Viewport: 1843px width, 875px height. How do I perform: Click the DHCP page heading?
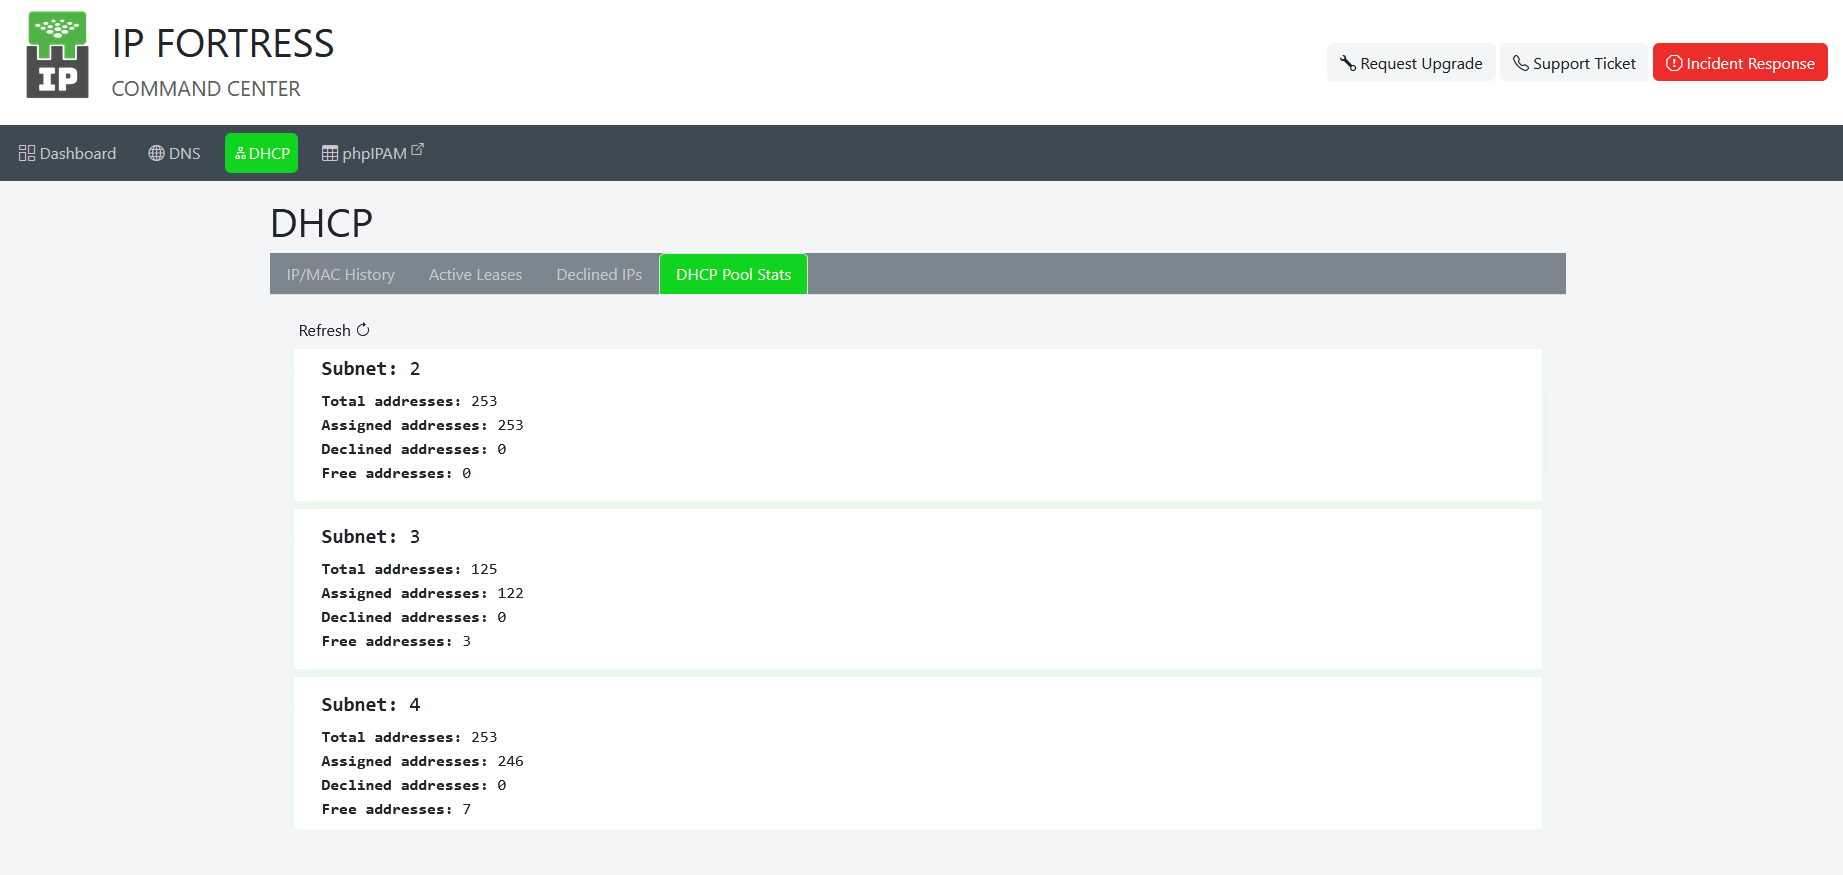pyautogui.click(x=321, y=223)
